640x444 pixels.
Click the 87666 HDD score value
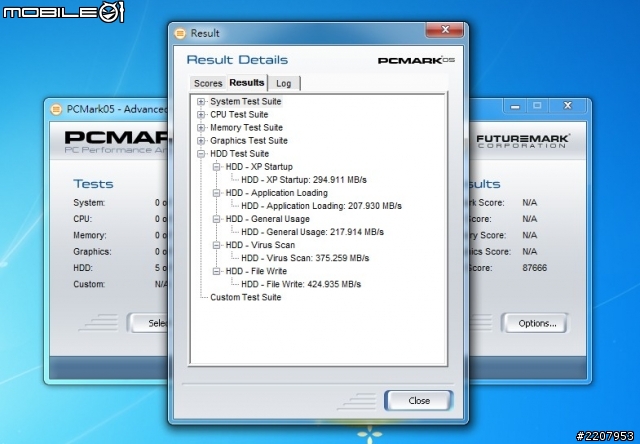pos(535,268)
